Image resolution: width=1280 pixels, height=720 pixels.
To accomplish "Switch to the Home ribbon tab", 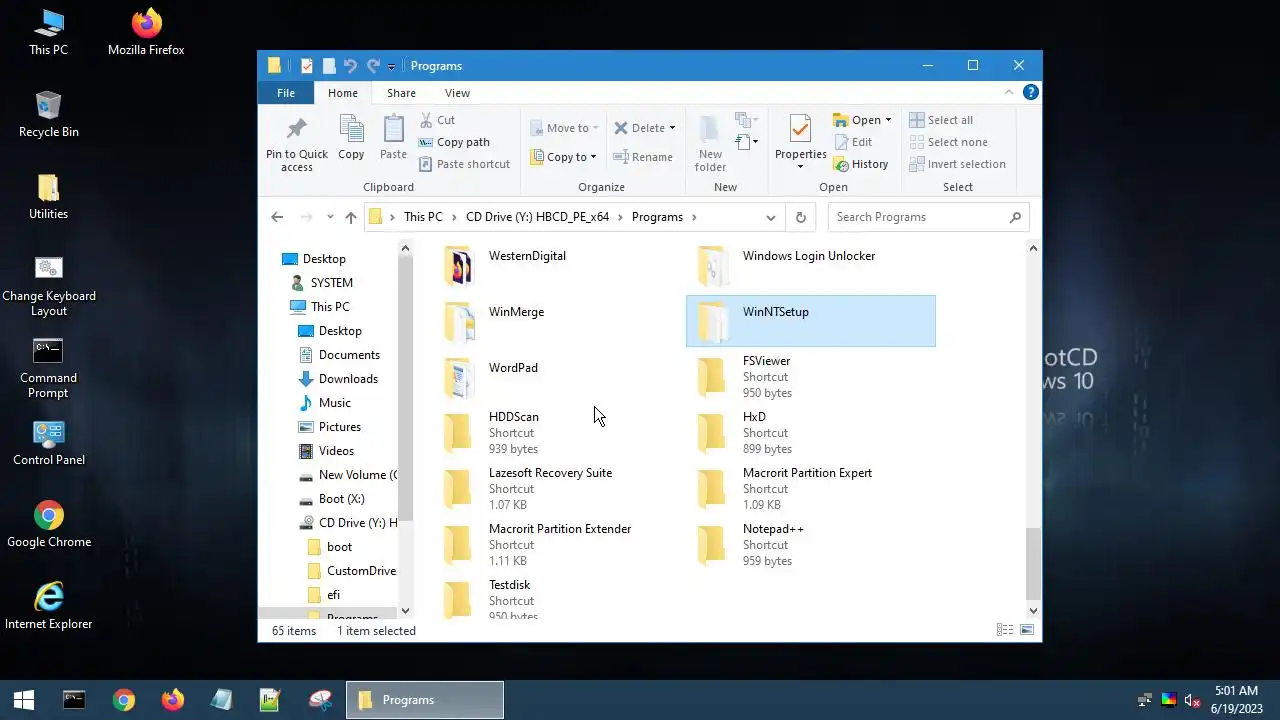I will (342, 93).
